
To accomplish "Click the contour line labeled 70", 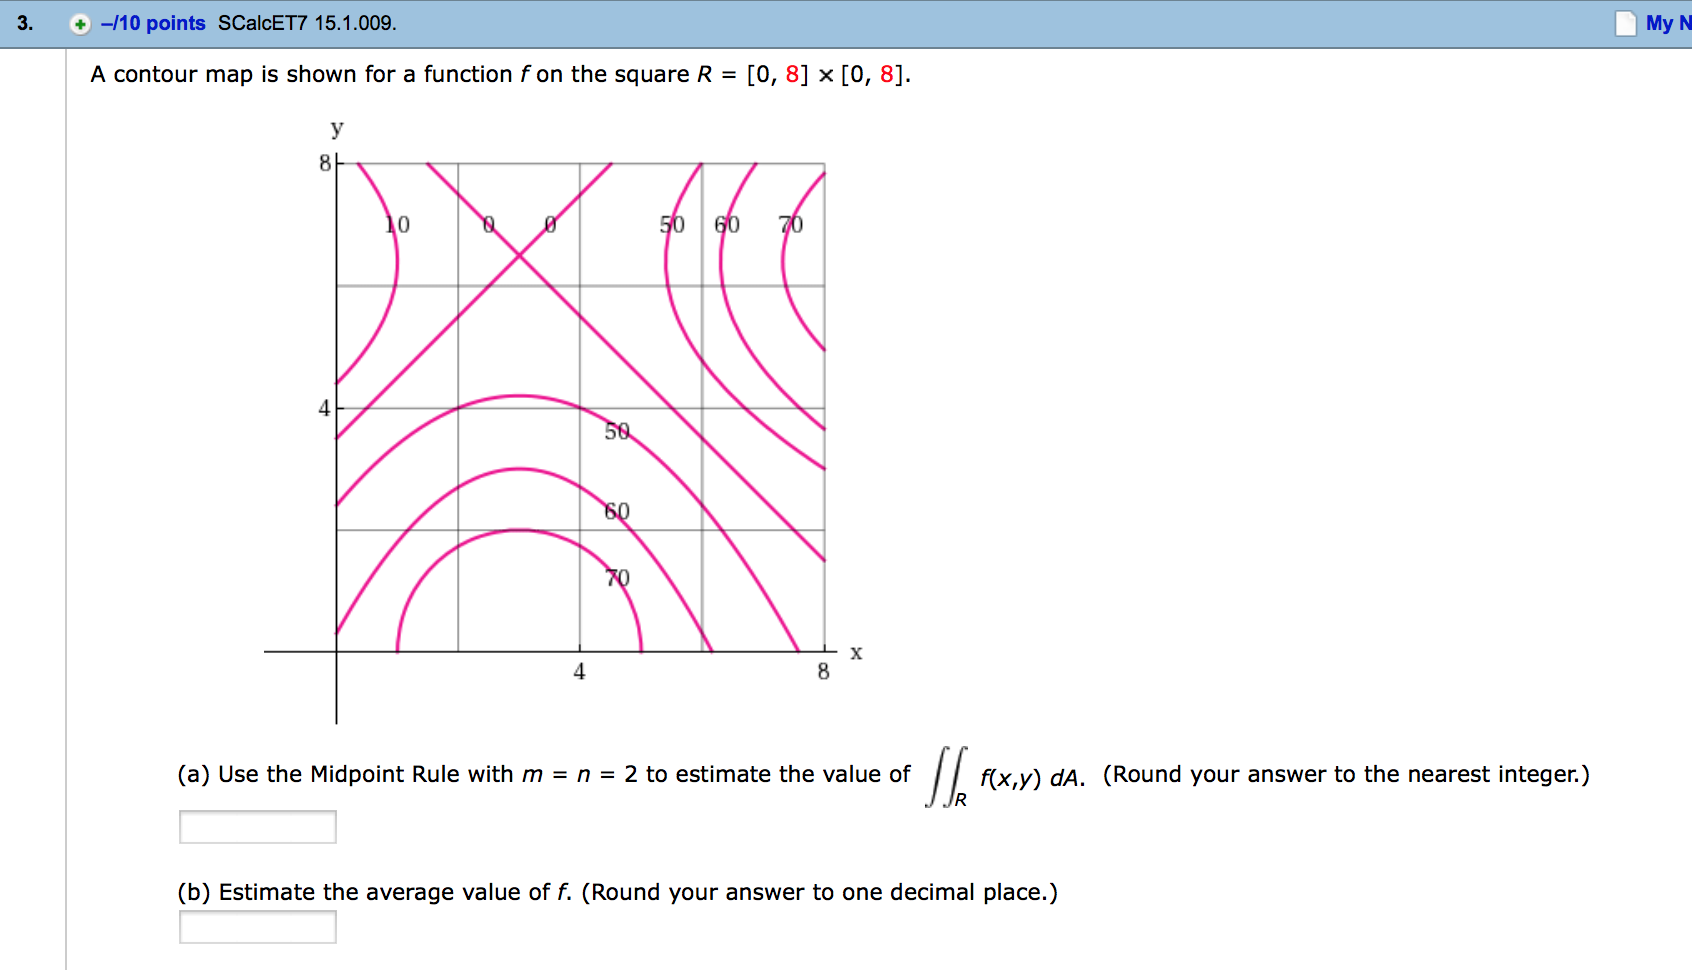I will [617, 577].
